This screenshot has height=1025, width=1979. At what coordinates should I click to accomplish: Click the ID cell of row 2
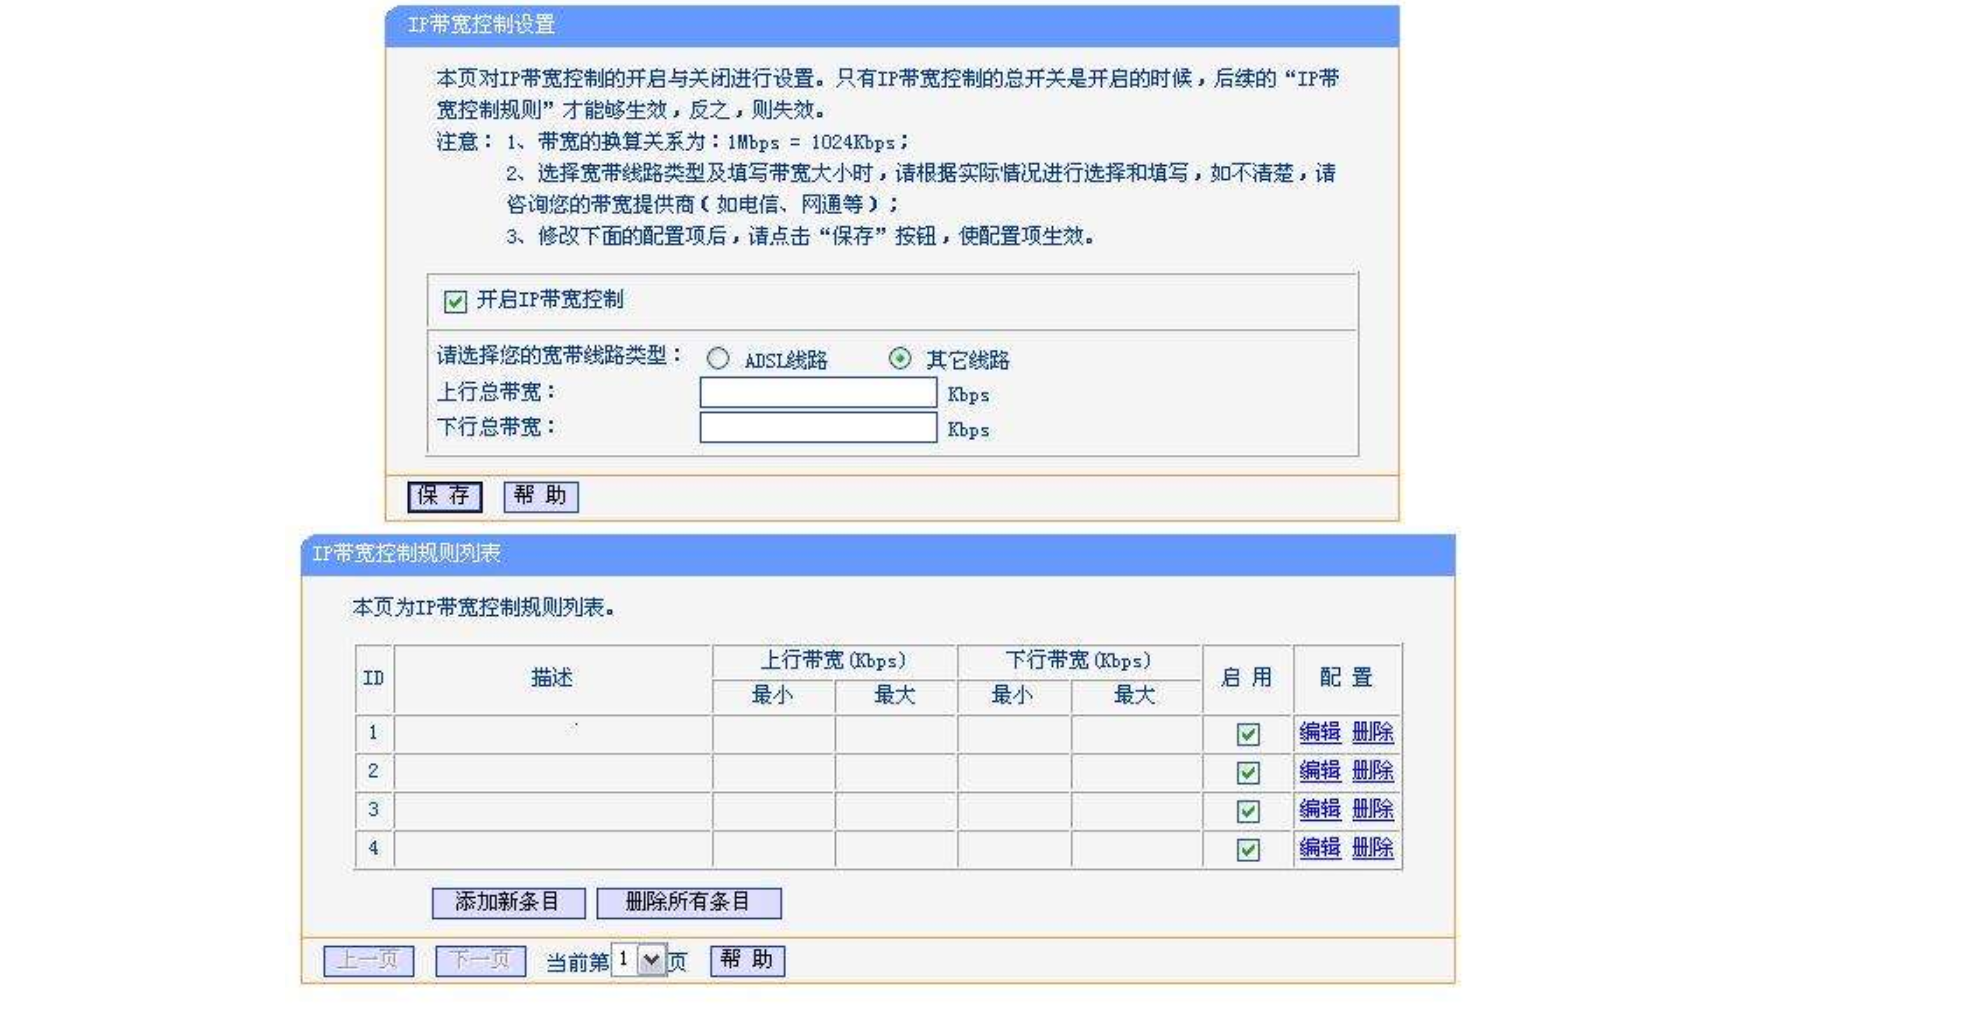374,771
